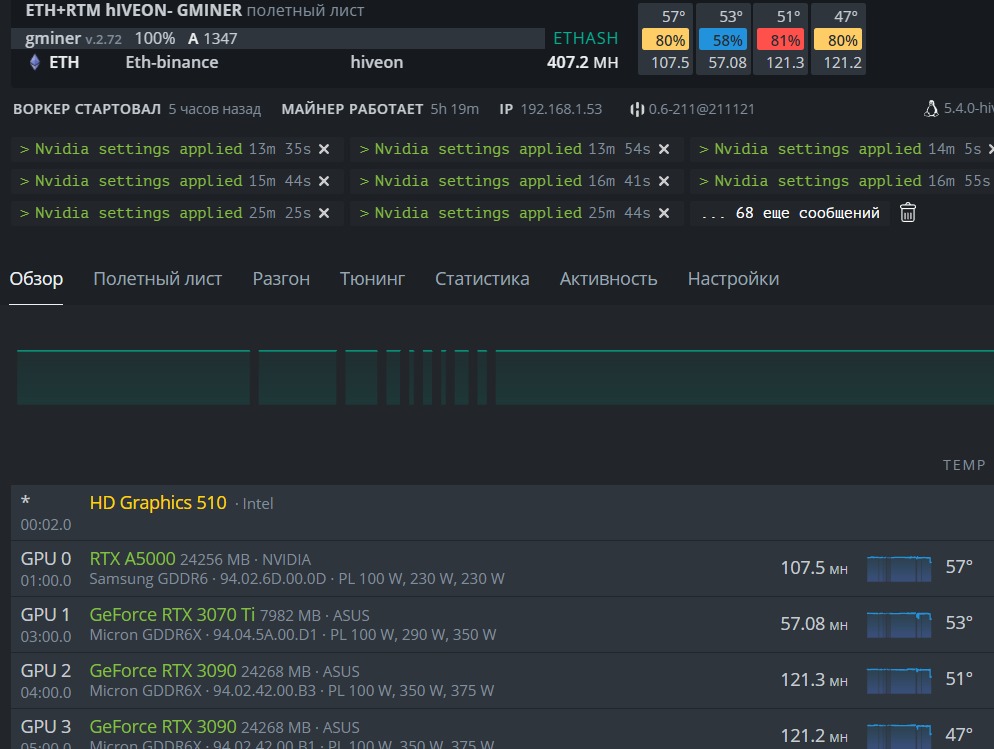Click the online activity timeline bar
994x749 pixels.
click(x=505, y=377)
